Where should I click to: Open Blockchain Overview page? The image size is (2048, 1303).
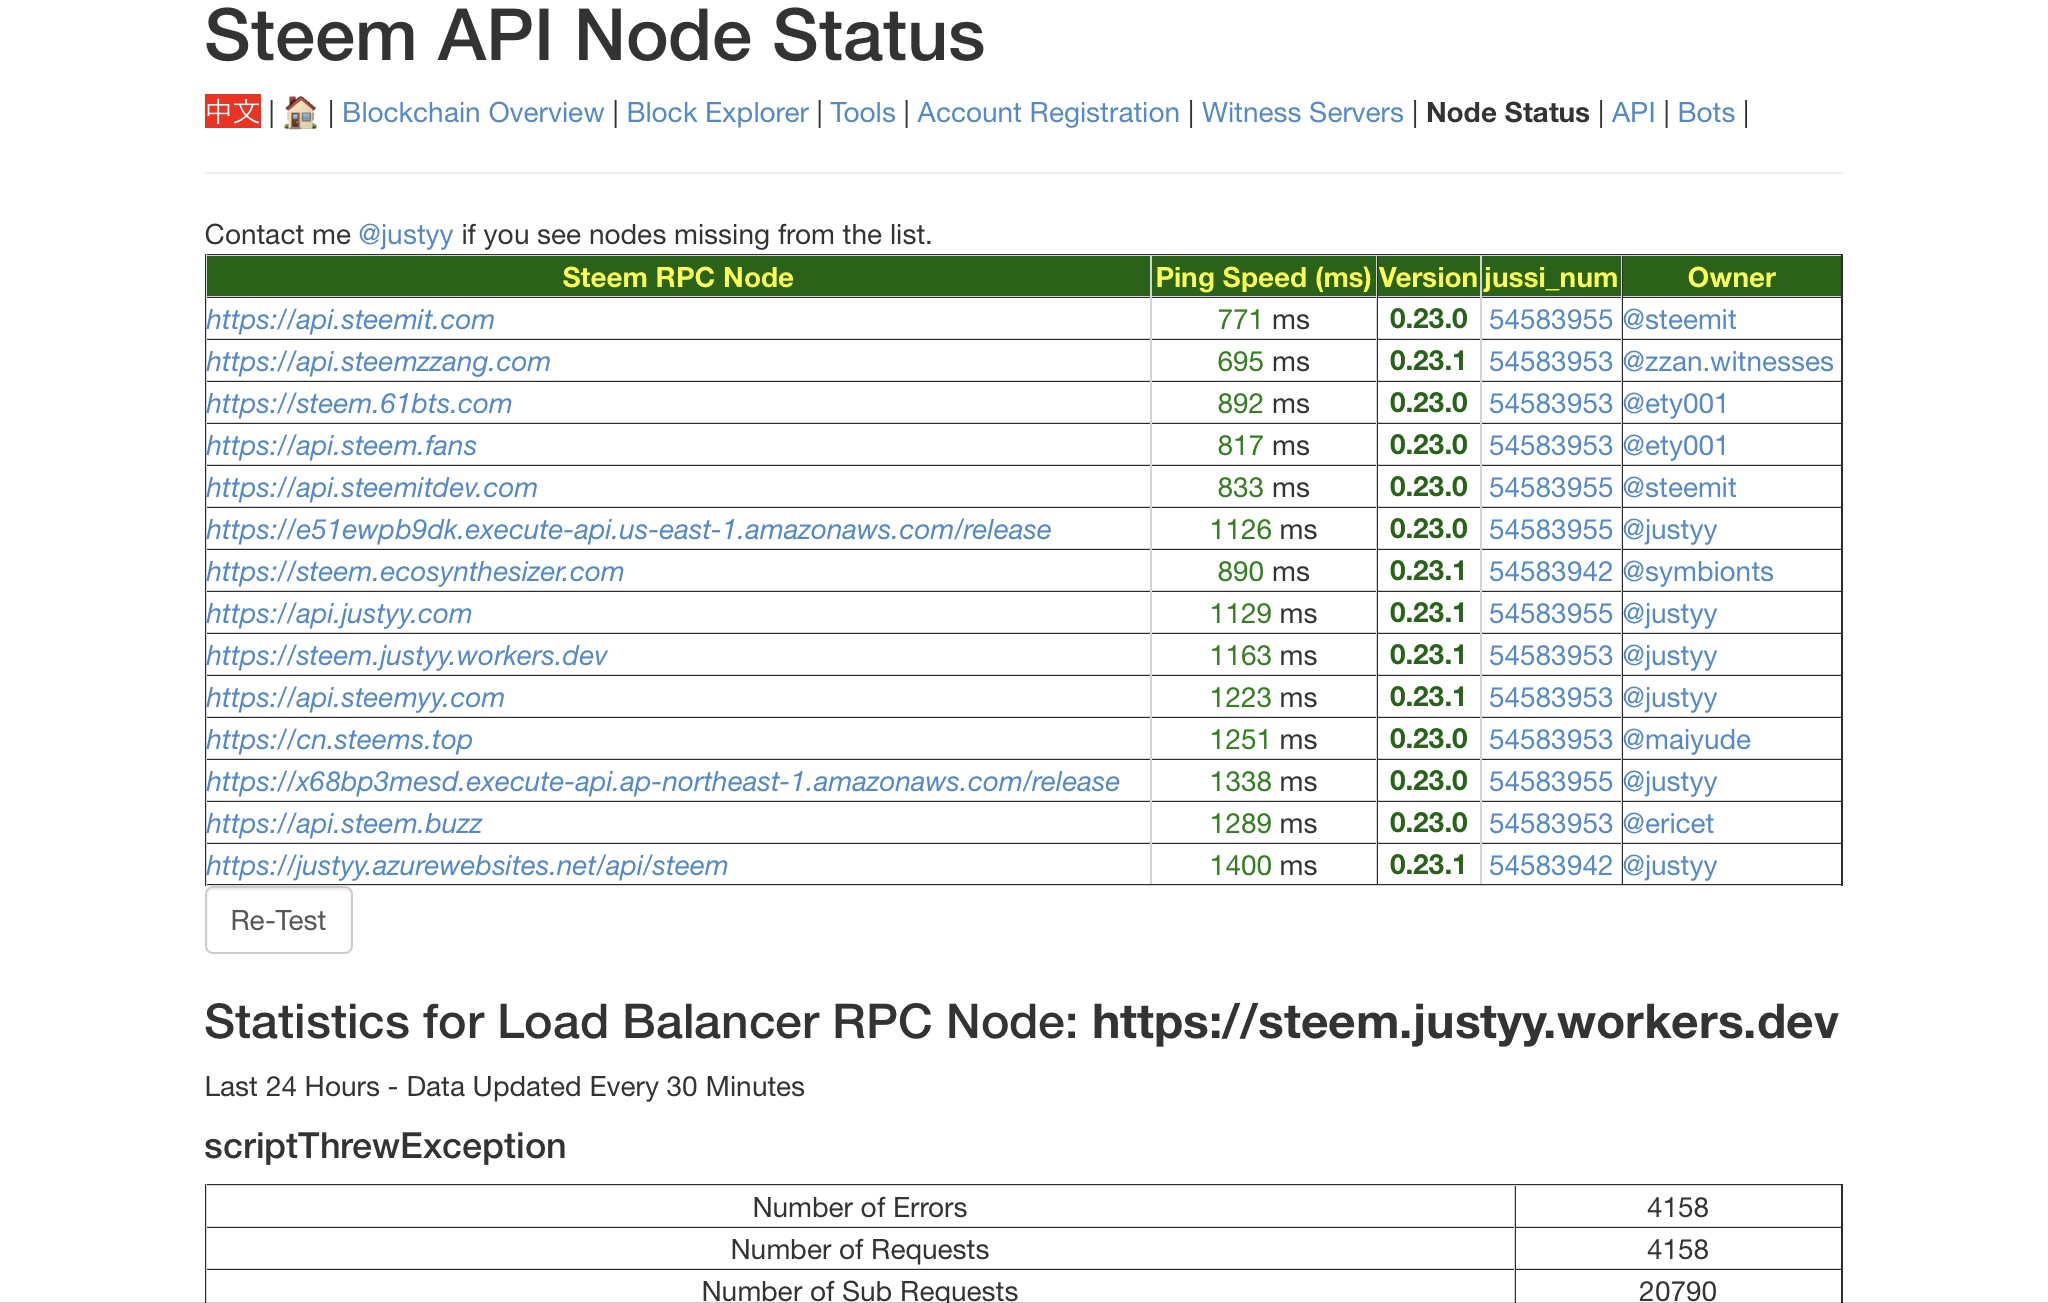[x=473, y=113]
